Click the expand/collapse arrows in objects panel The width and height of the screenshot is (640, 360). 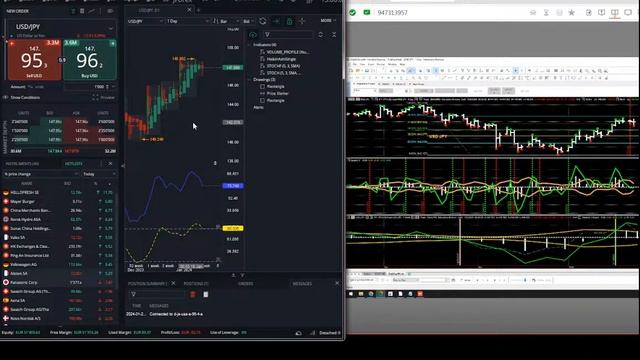point(320,35)
